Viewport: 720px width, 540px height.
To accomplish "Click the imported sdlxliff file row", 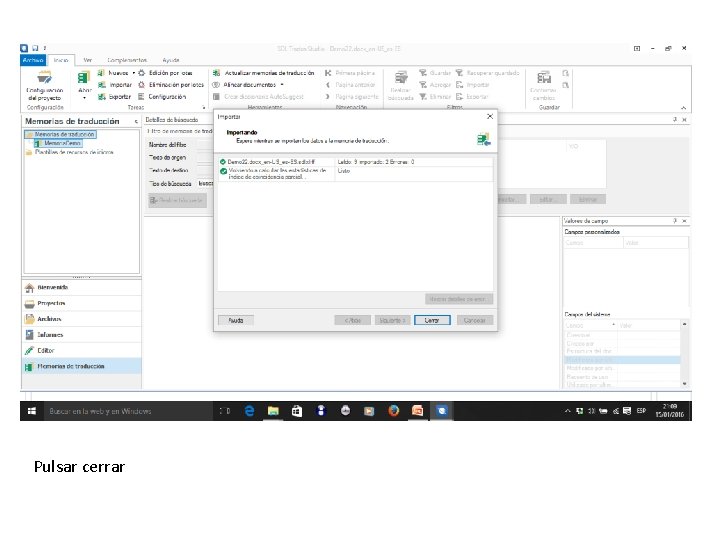I will [356, 162].
